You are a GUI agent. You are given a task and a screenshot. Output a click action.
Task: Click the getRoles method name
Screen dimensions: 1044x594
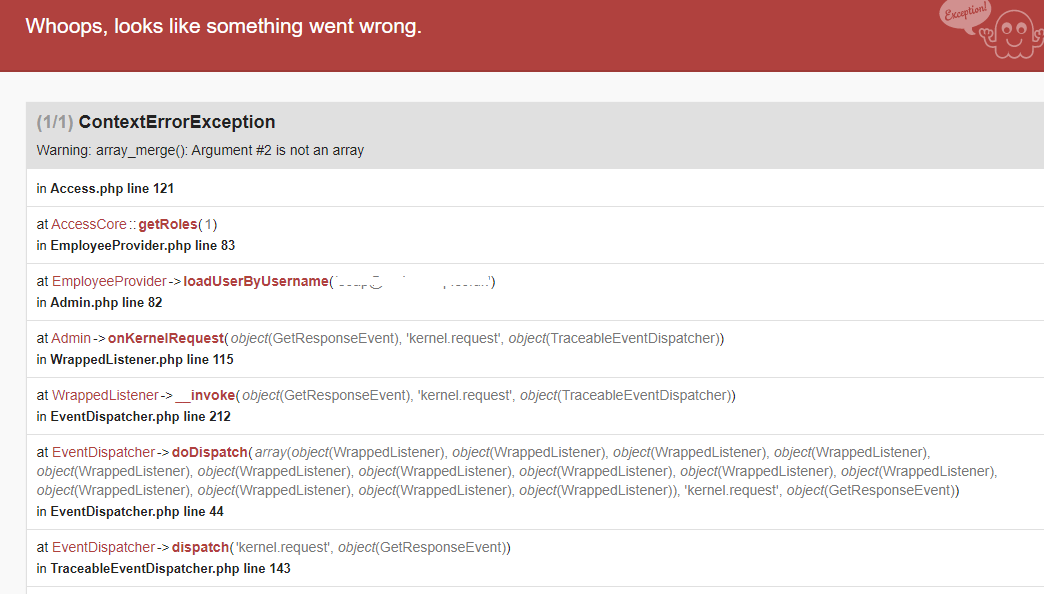167,224
